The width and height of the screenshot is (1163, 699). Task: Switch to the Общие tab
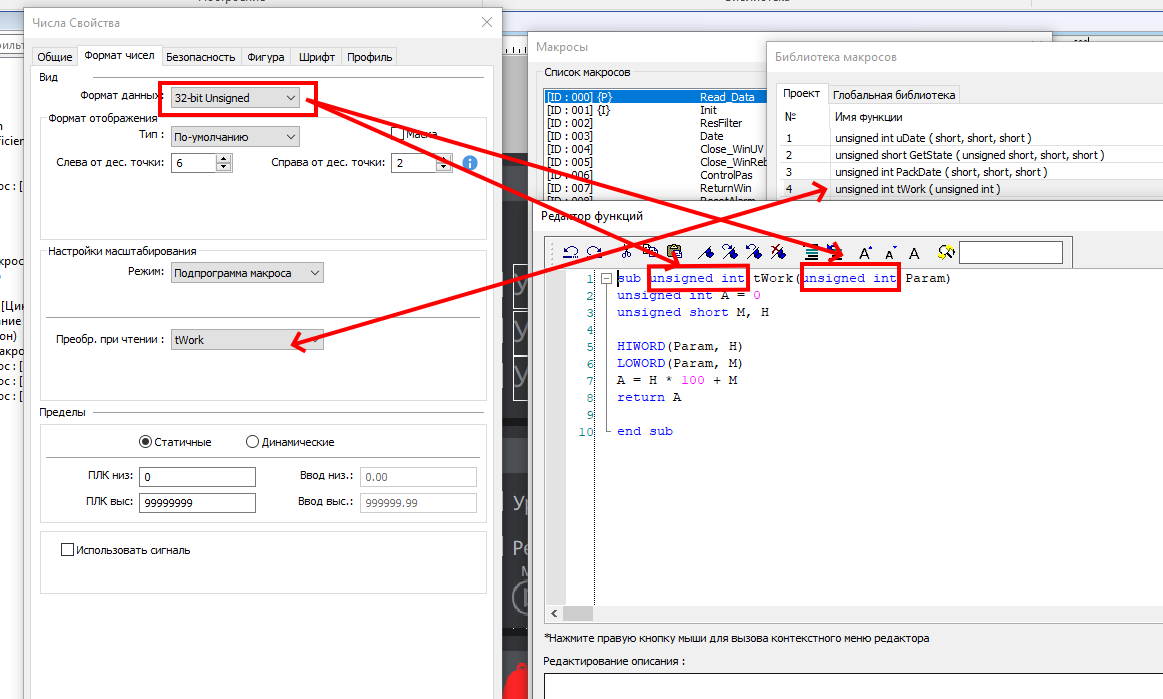click(55, 56)
